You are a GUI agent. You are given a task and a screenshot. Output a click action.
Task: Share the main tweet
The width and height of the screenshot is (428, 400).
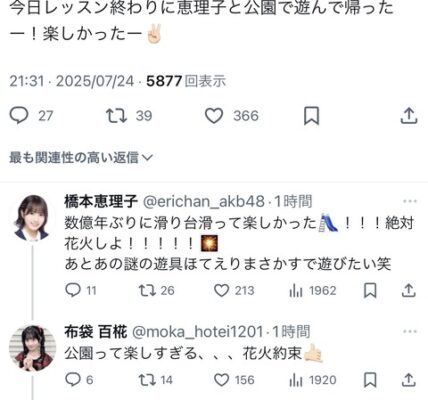point(409,116)
